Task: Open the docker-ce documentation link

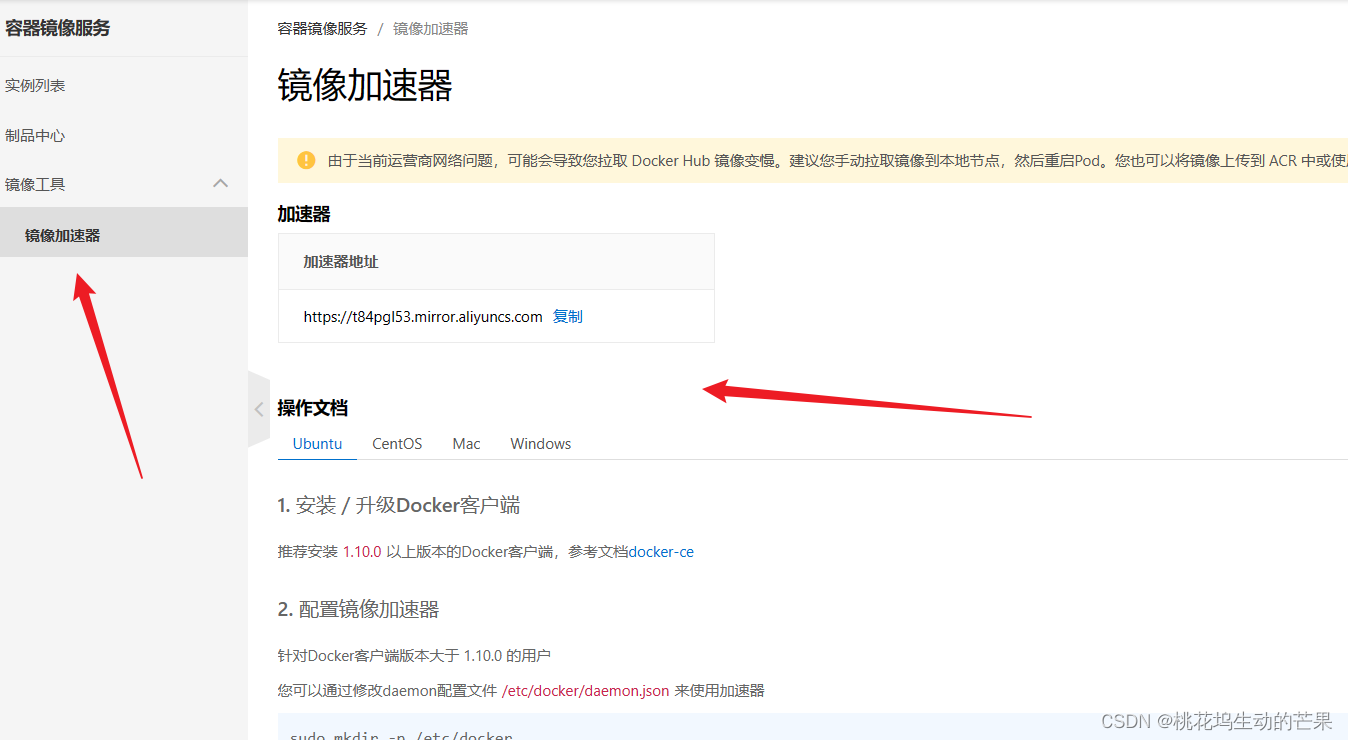Action: (x=661, y=552)
